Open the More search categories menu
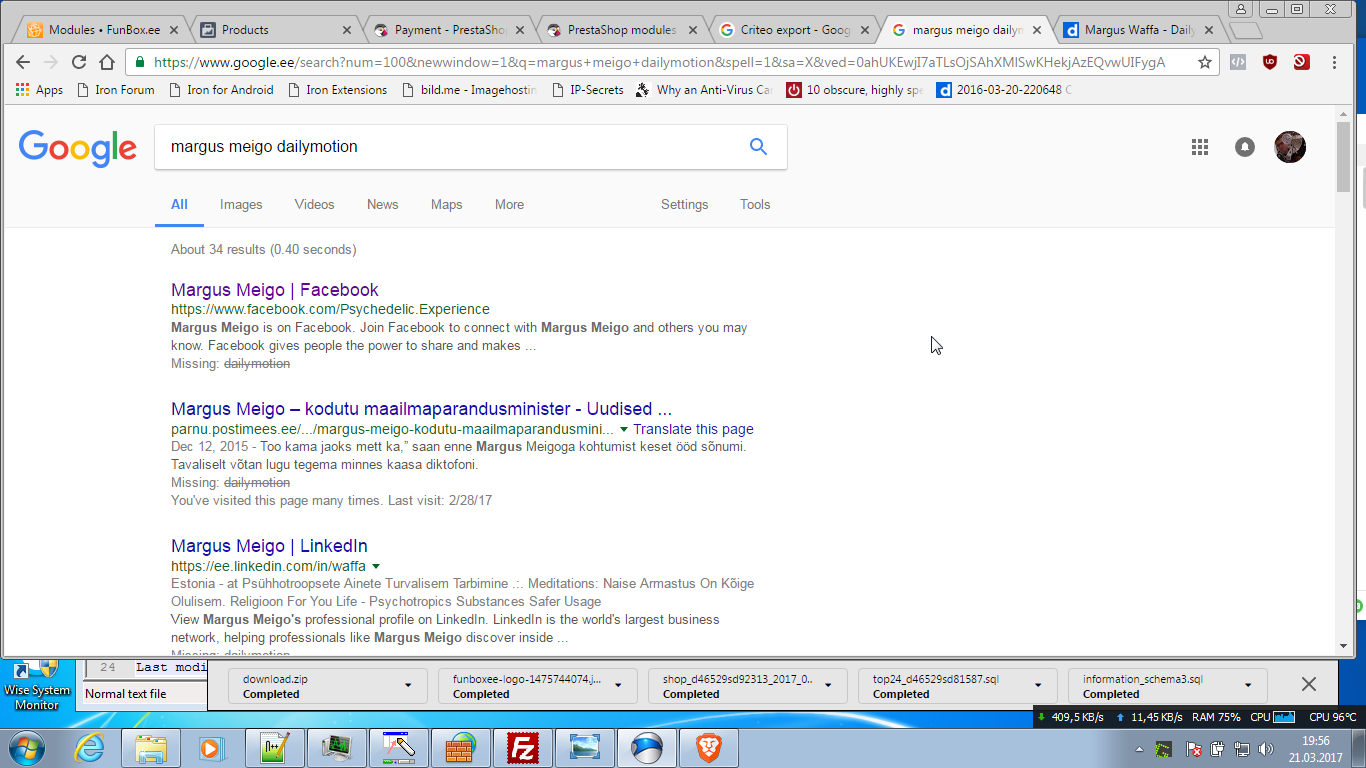This screenshot has width=1366, height=768. coord(509,205)
